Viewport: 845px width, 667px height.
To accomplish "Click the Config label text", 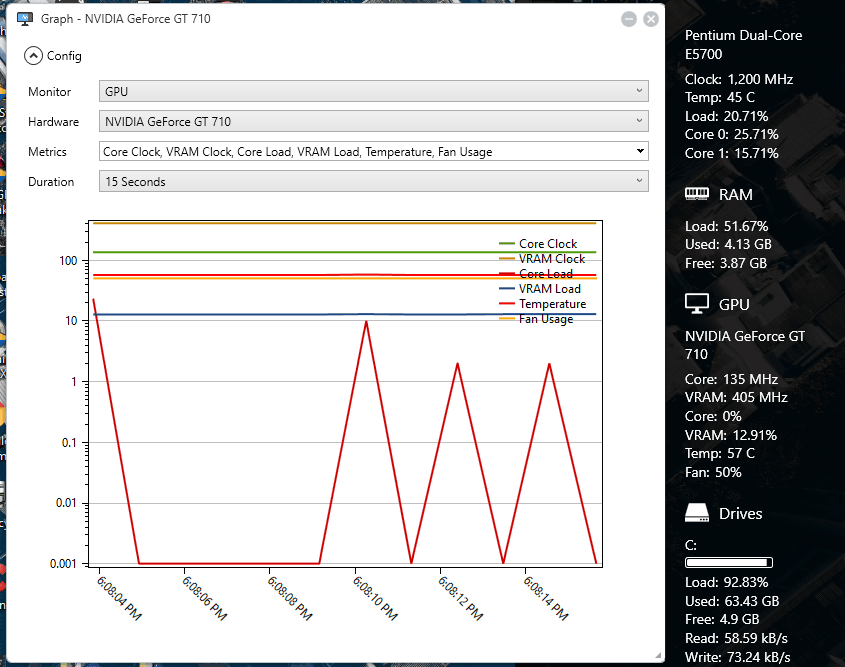I will (x=64, y=55).
